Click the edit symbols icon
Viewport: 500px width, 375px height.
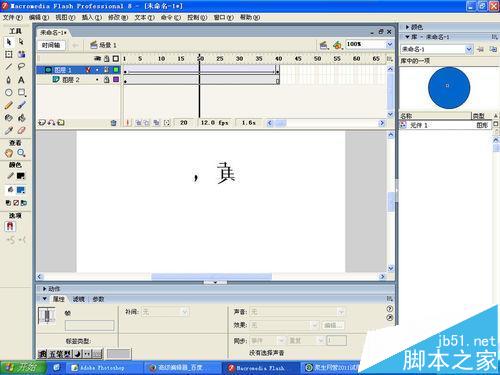(x=337, y=45)
